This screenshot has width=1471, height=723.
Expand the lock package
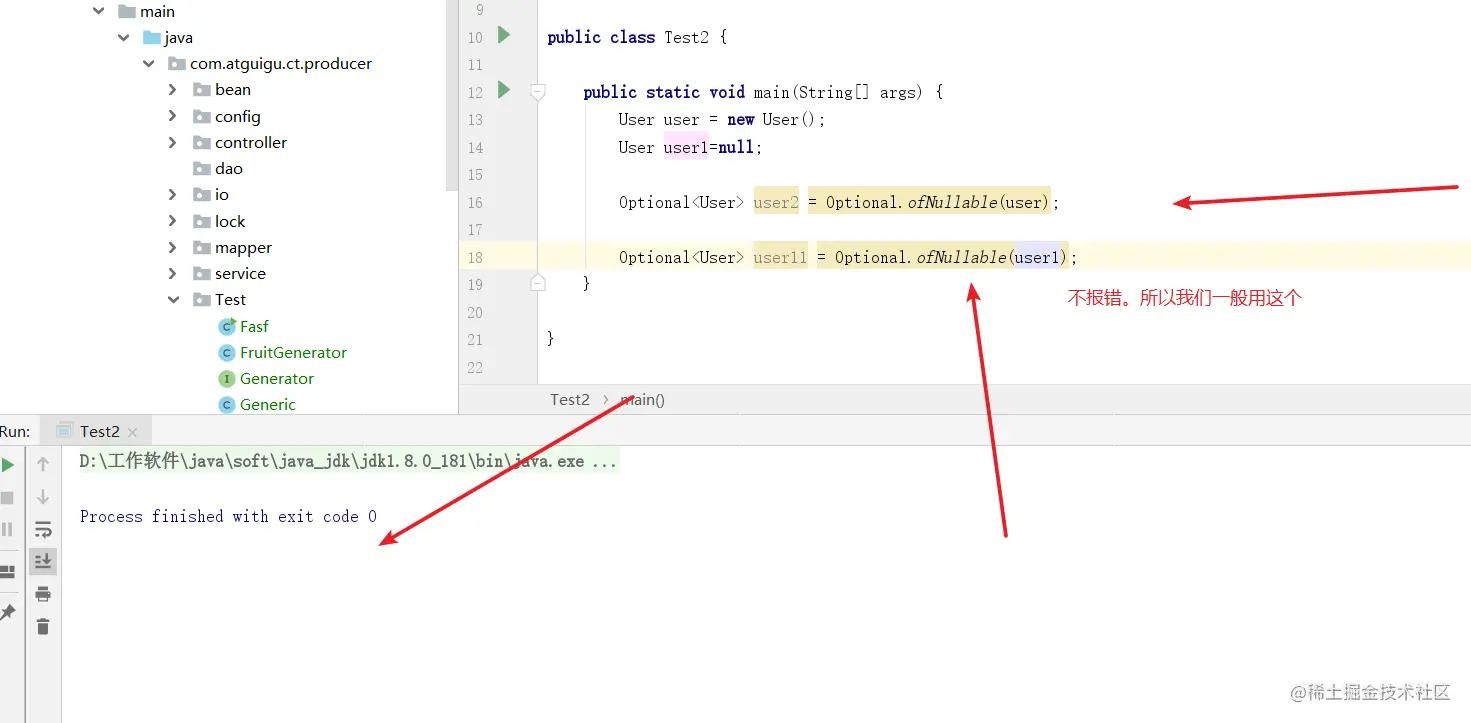(173, 221)
